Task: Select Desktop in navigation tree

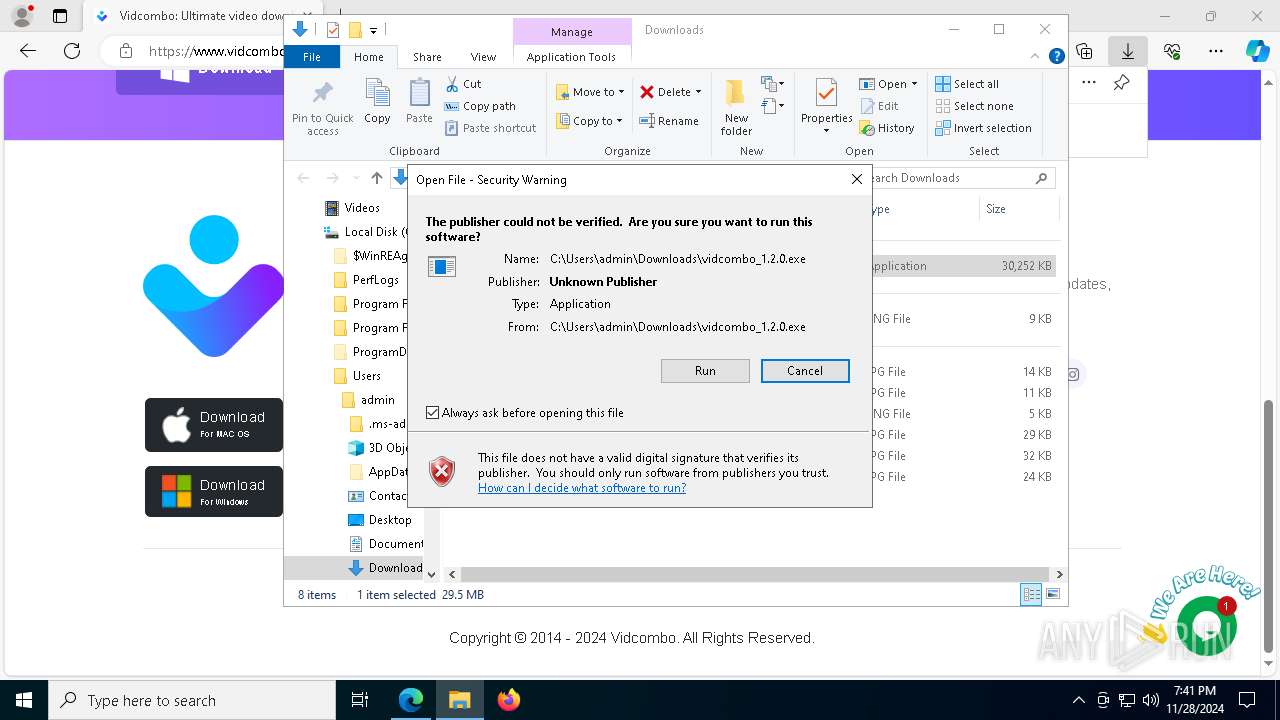Action: [x=380, y=520]
